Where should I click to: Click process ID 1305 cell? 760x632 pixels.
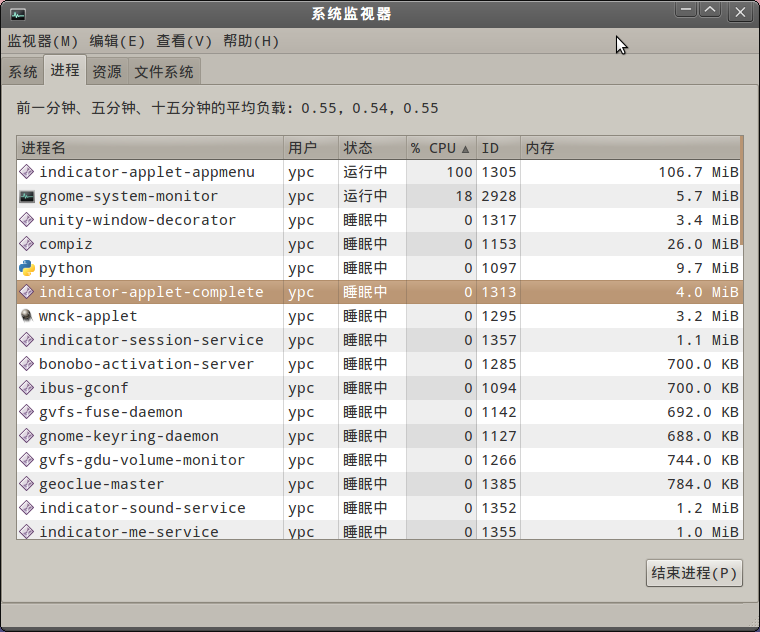(x=499, y=172)
